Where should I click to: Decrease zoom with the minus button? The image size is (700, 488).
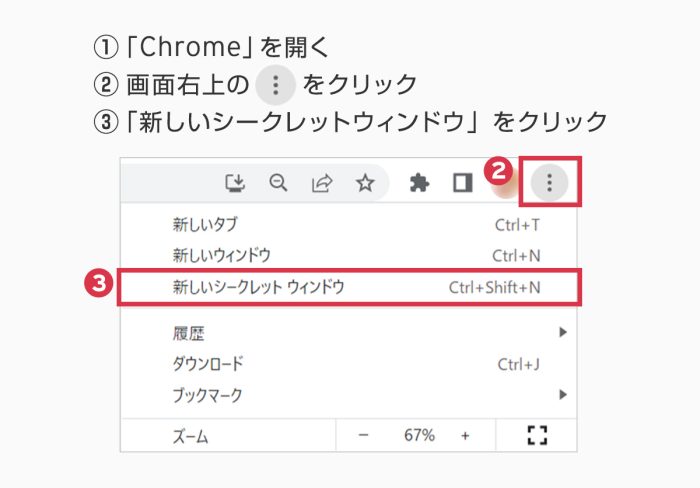pos(363,435)
